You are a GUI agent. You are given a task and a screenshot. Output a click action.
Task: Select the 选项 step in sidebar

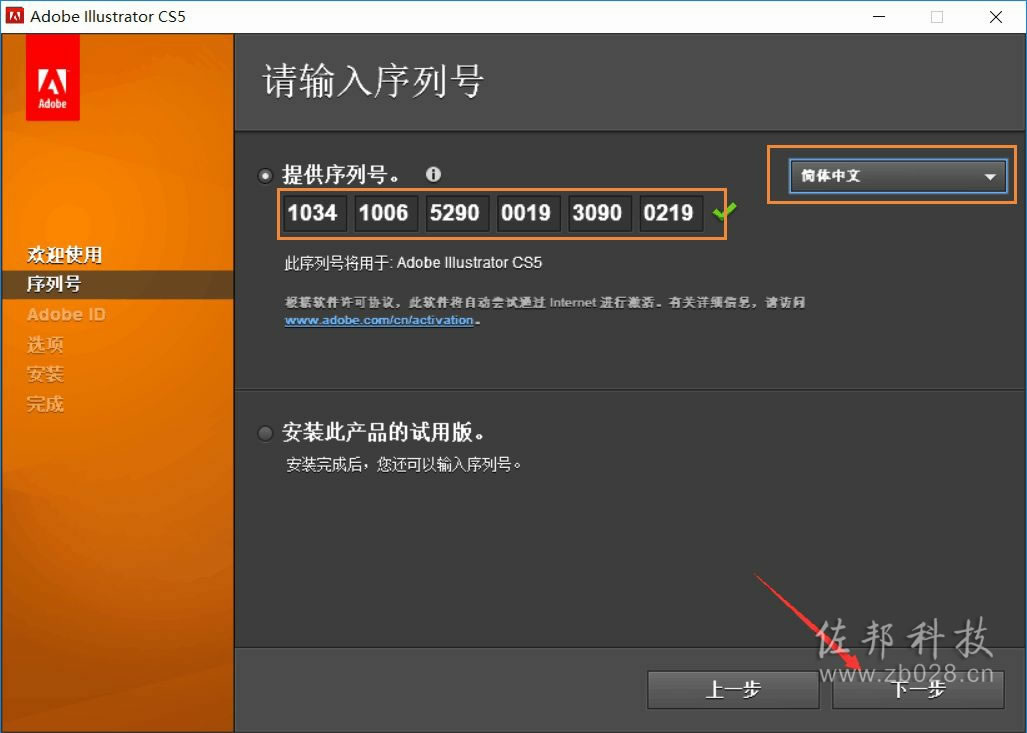coord(45,344)
